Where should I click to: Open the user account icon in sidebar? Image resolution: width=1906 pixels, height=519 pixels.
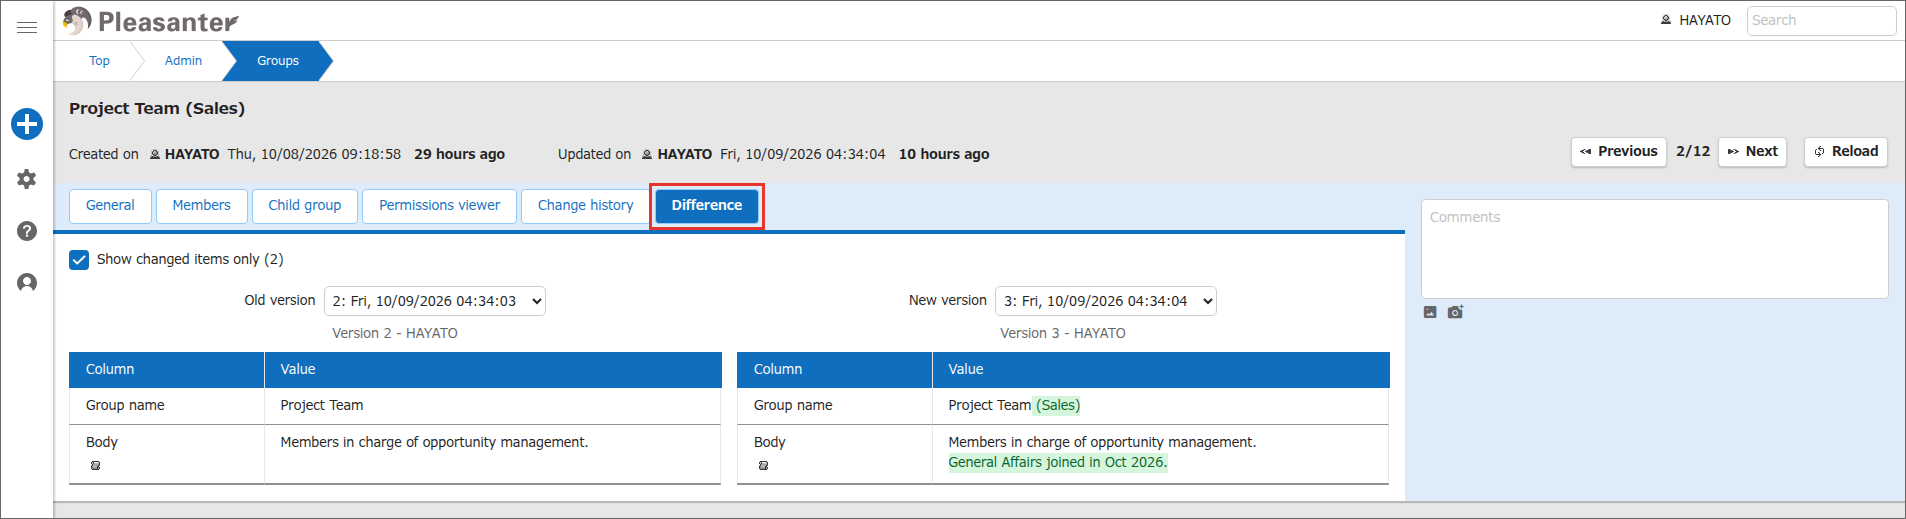(27, 283)
